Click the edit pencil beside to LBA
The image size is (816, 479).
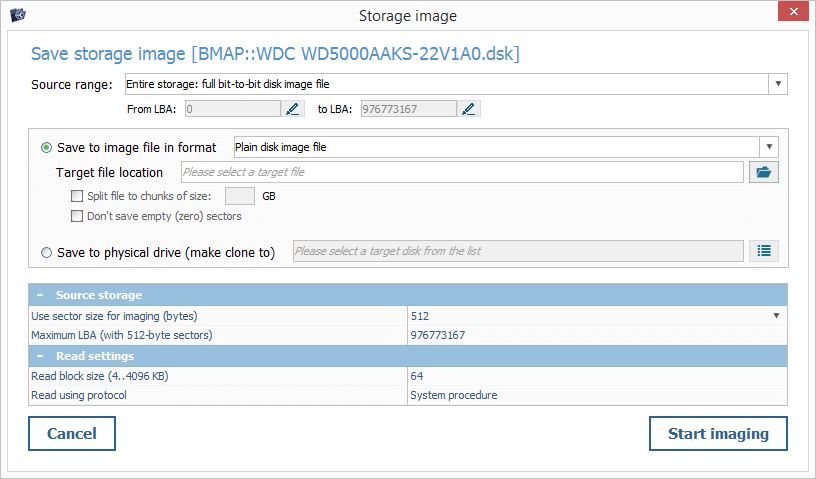[468, 109]
